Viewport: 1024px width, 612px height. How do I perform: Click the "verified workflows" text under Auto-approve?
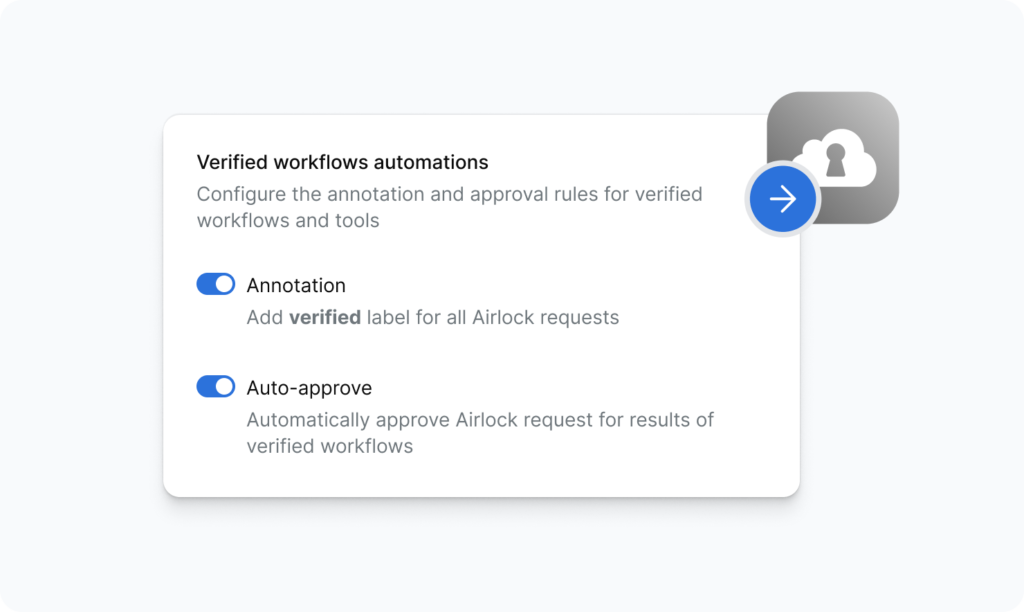329,446
